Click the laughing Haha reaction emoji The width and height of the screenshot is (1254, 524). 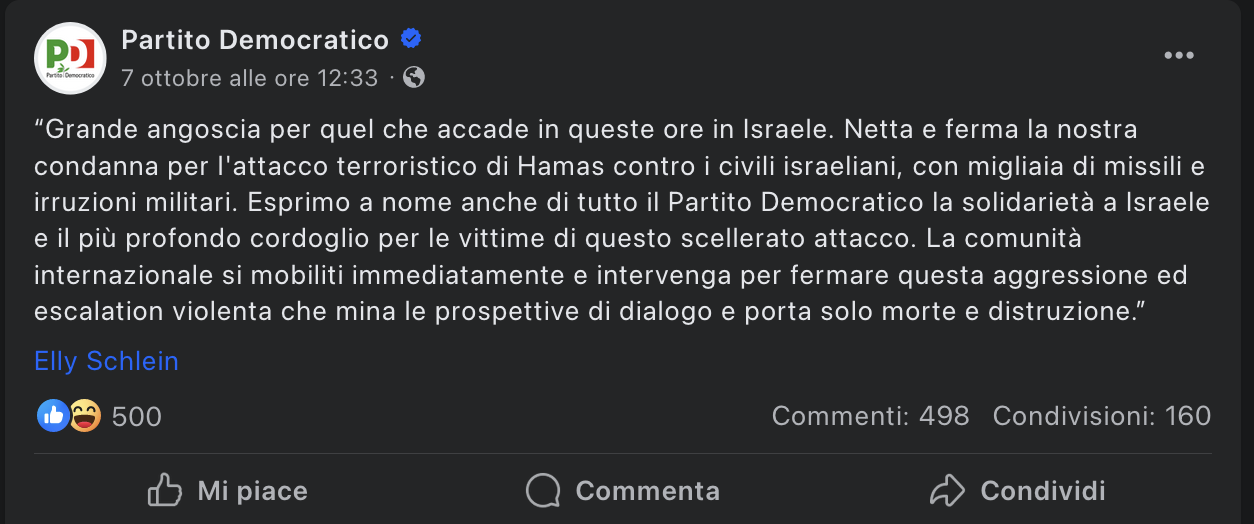click(x=85, y=416)
